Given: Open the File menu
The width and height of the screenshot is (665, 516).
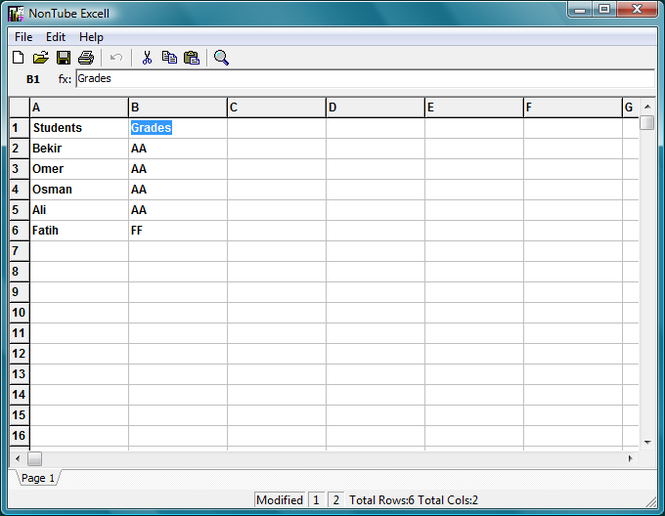Looking at the screenshot, I should (23, 37).
